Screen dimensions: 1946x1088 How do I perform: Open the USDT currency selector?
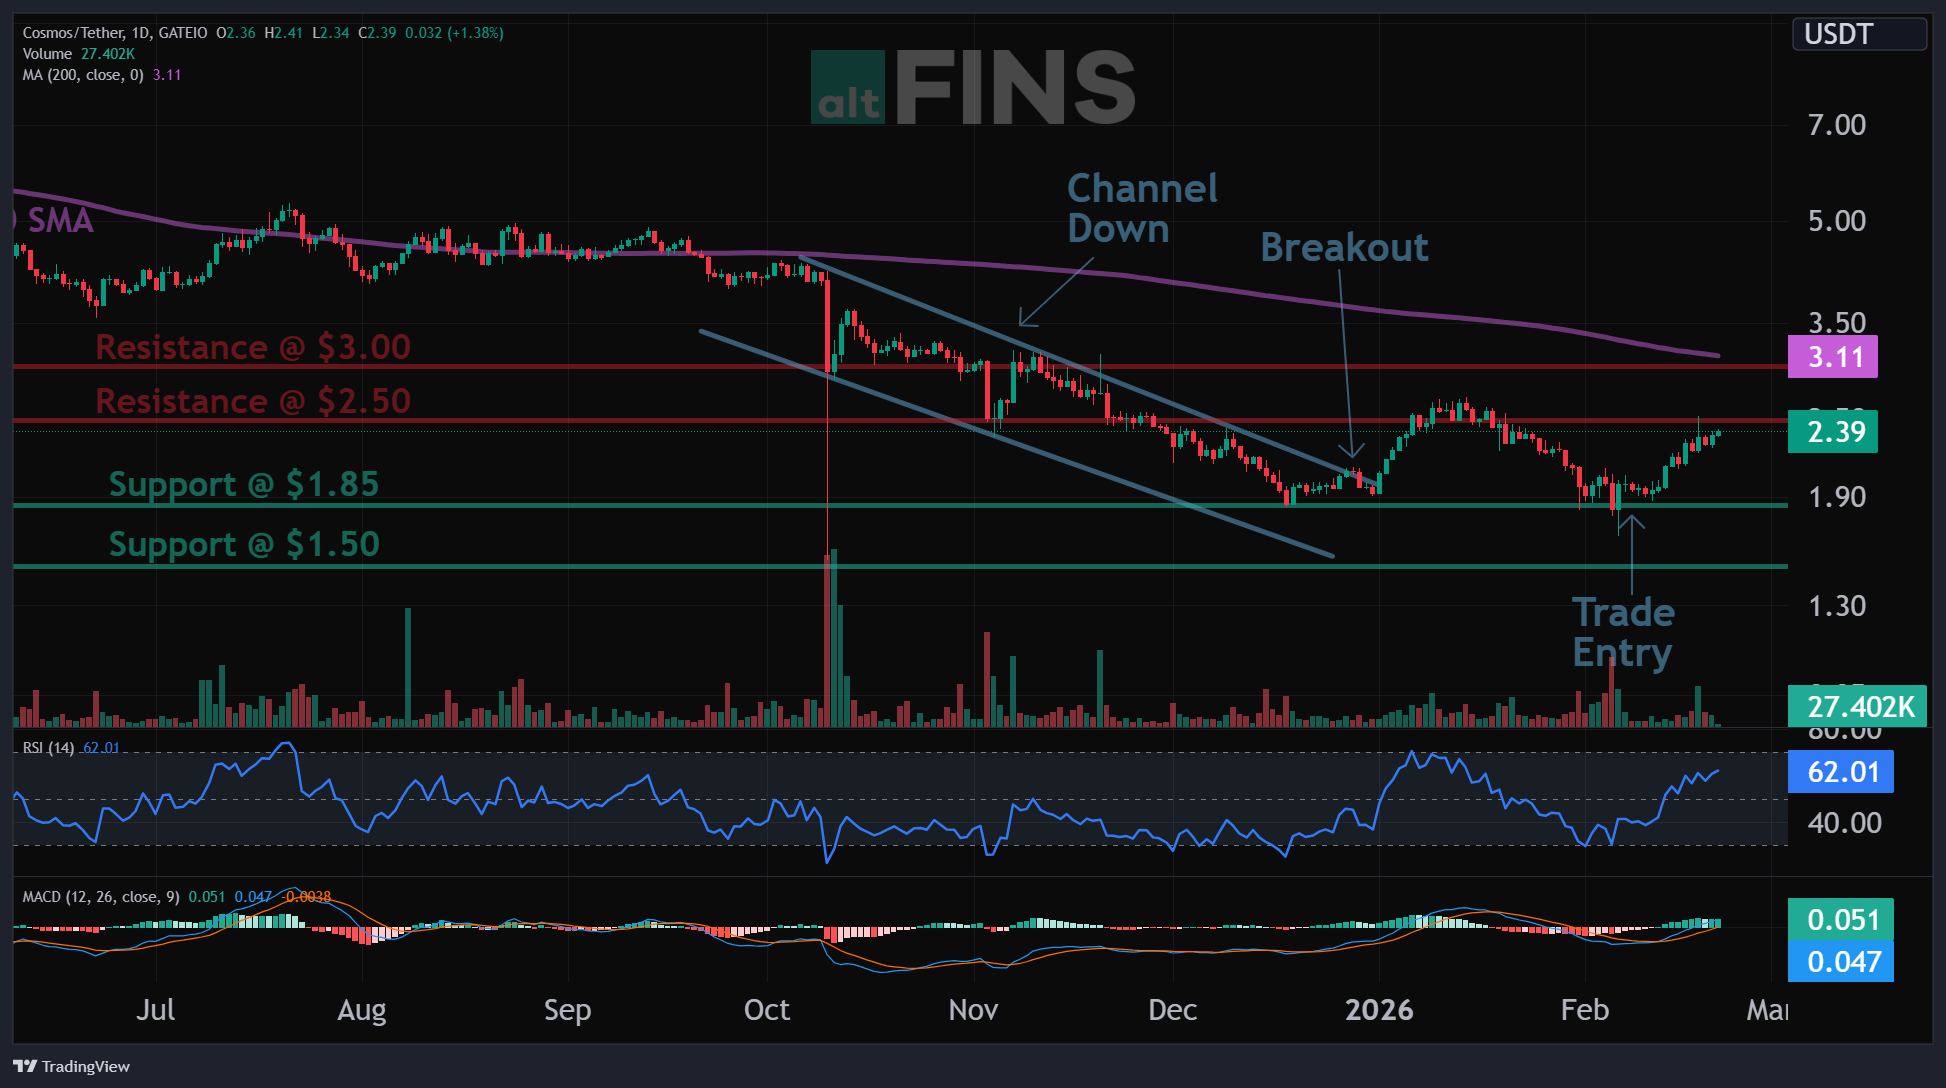1858,34
